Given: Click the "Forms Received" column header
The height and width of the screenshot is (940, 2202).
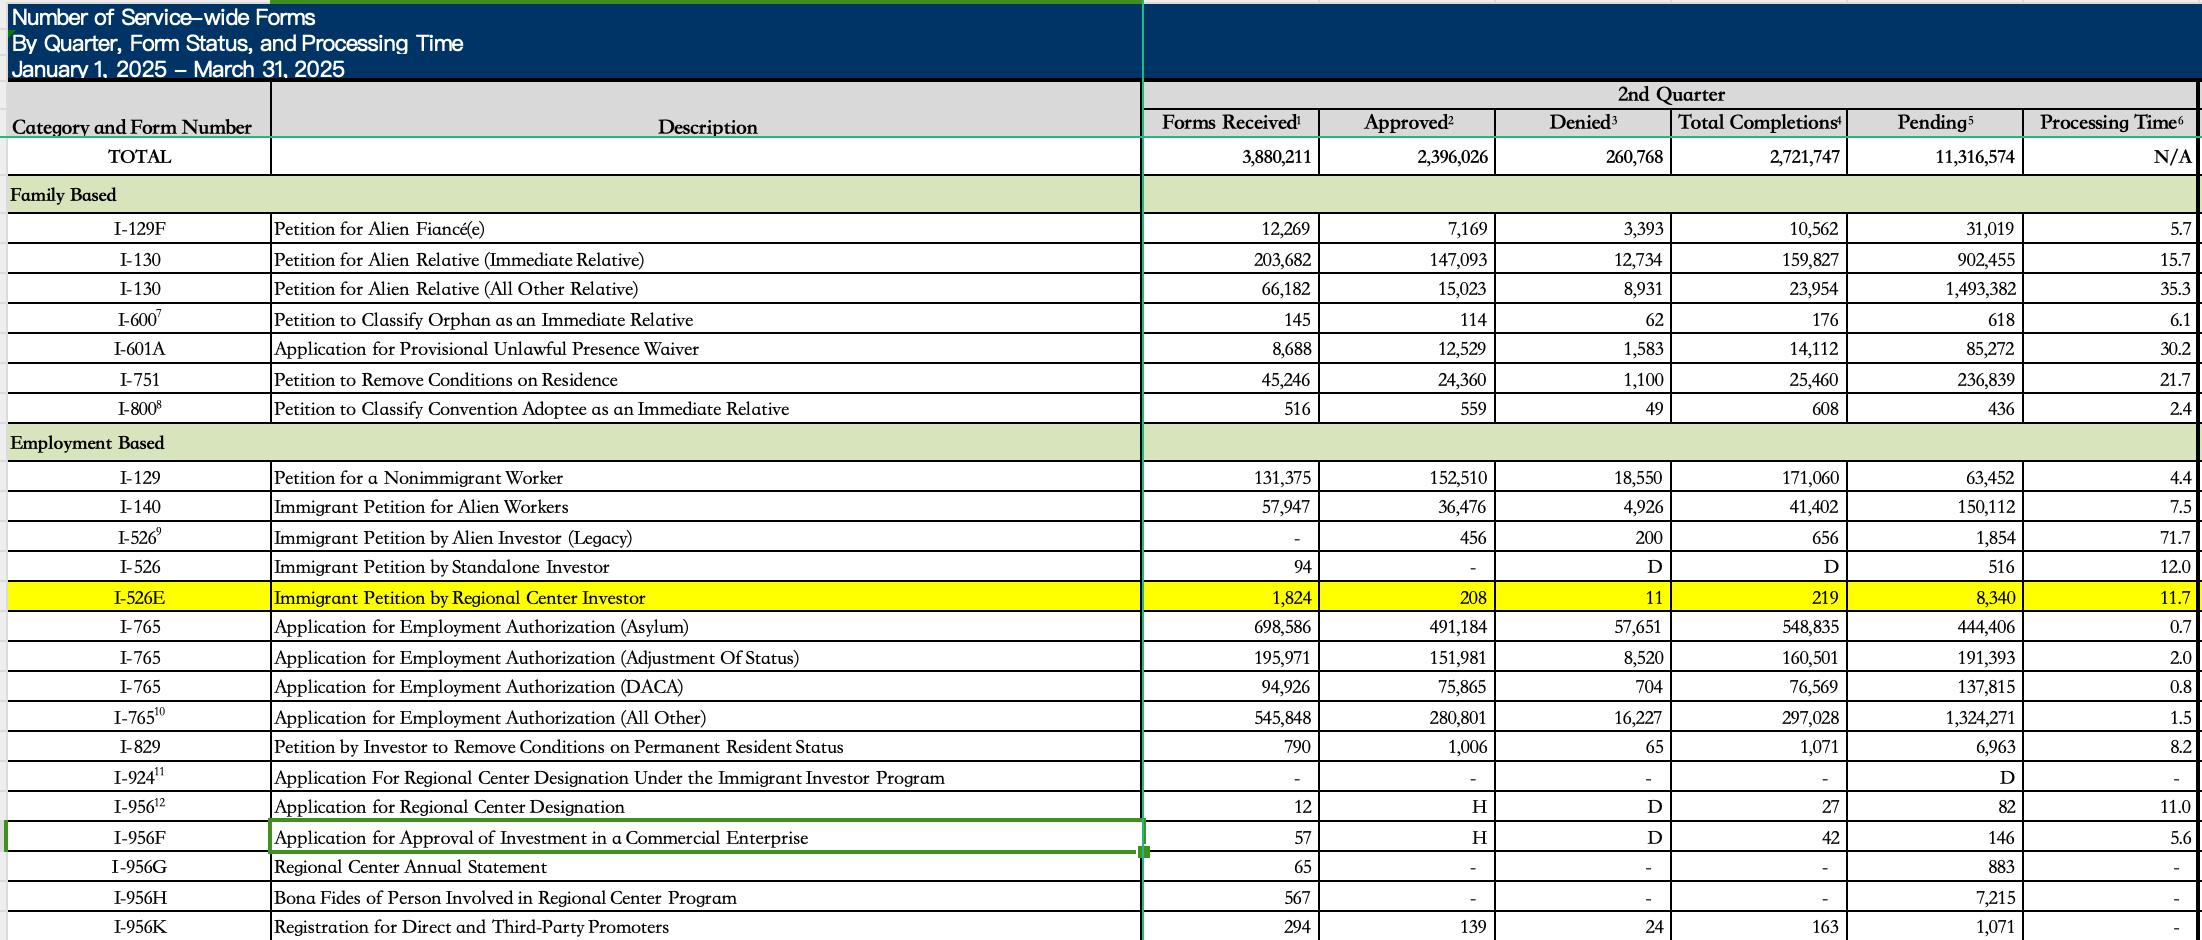Looking at the screenshot, I should (x=1231, y=122).
